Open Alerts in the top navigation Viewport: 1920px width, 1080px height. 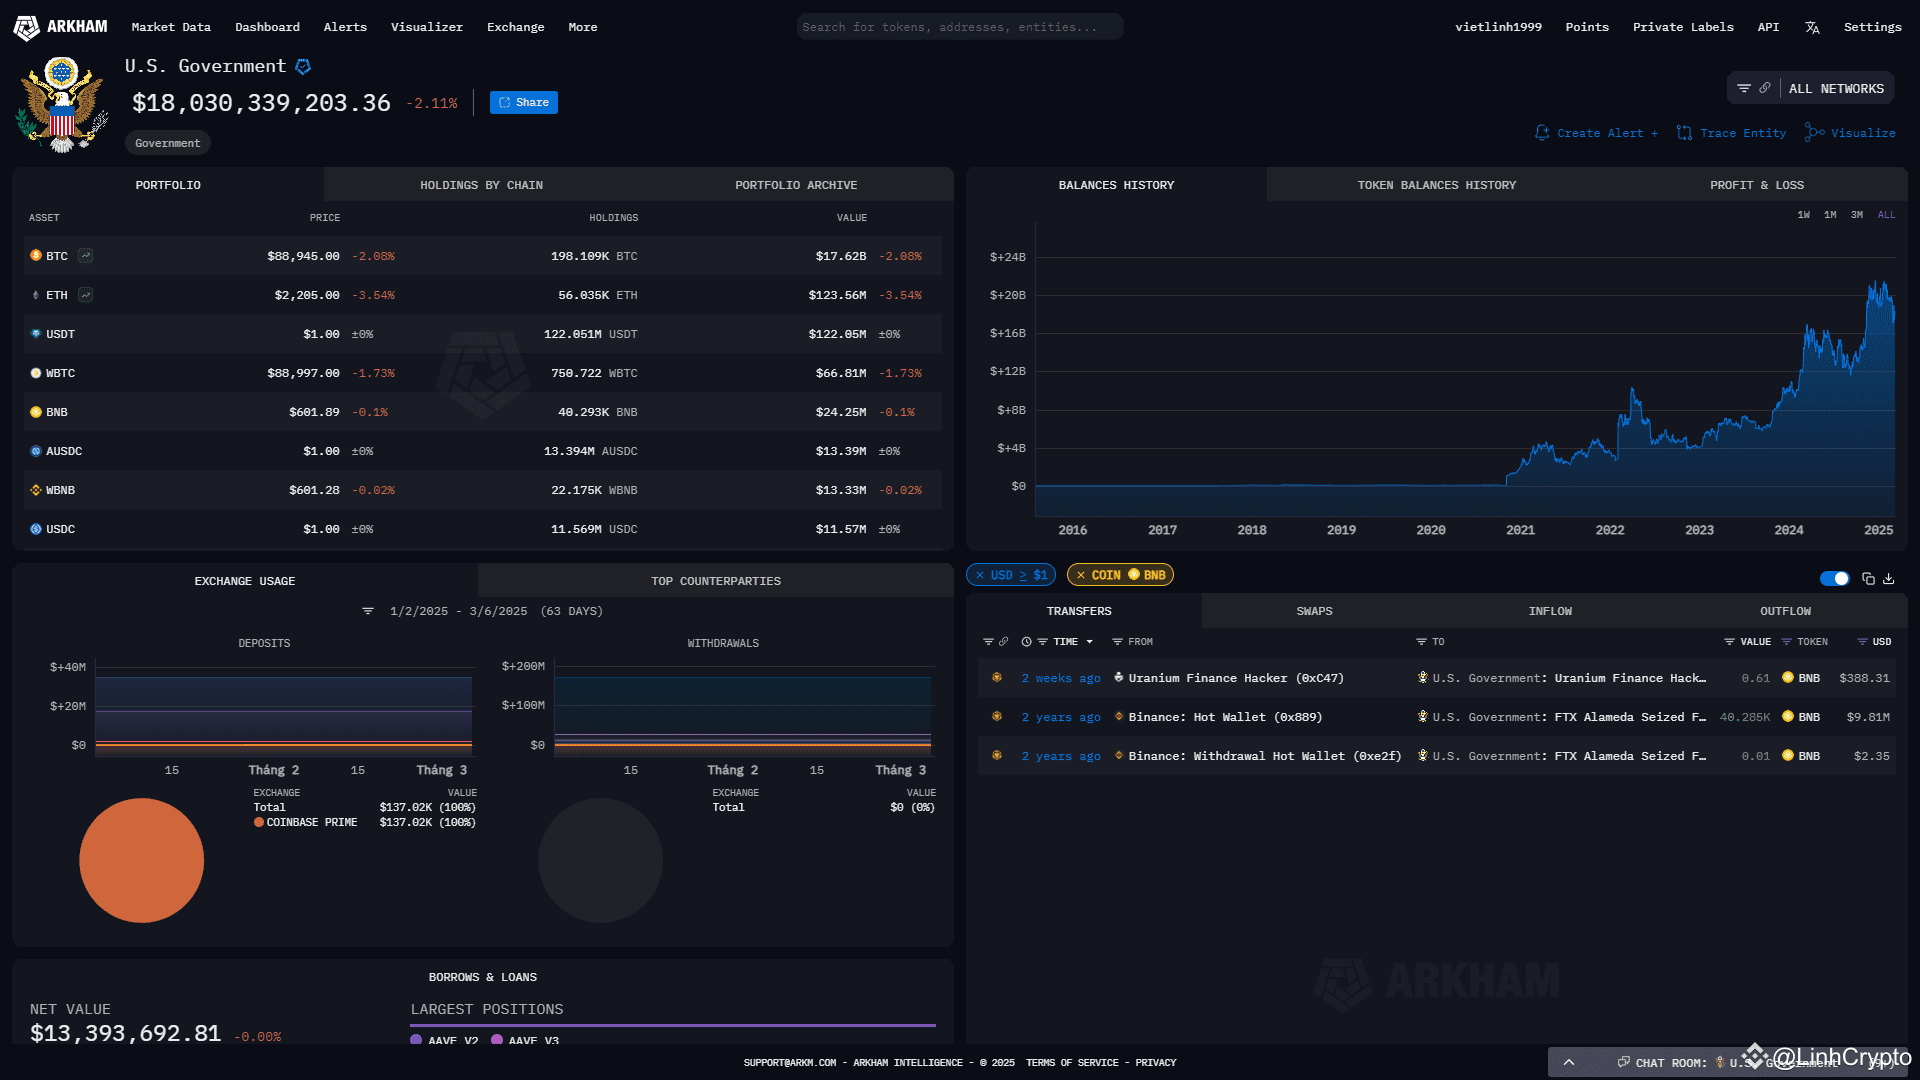click(345, 27)
